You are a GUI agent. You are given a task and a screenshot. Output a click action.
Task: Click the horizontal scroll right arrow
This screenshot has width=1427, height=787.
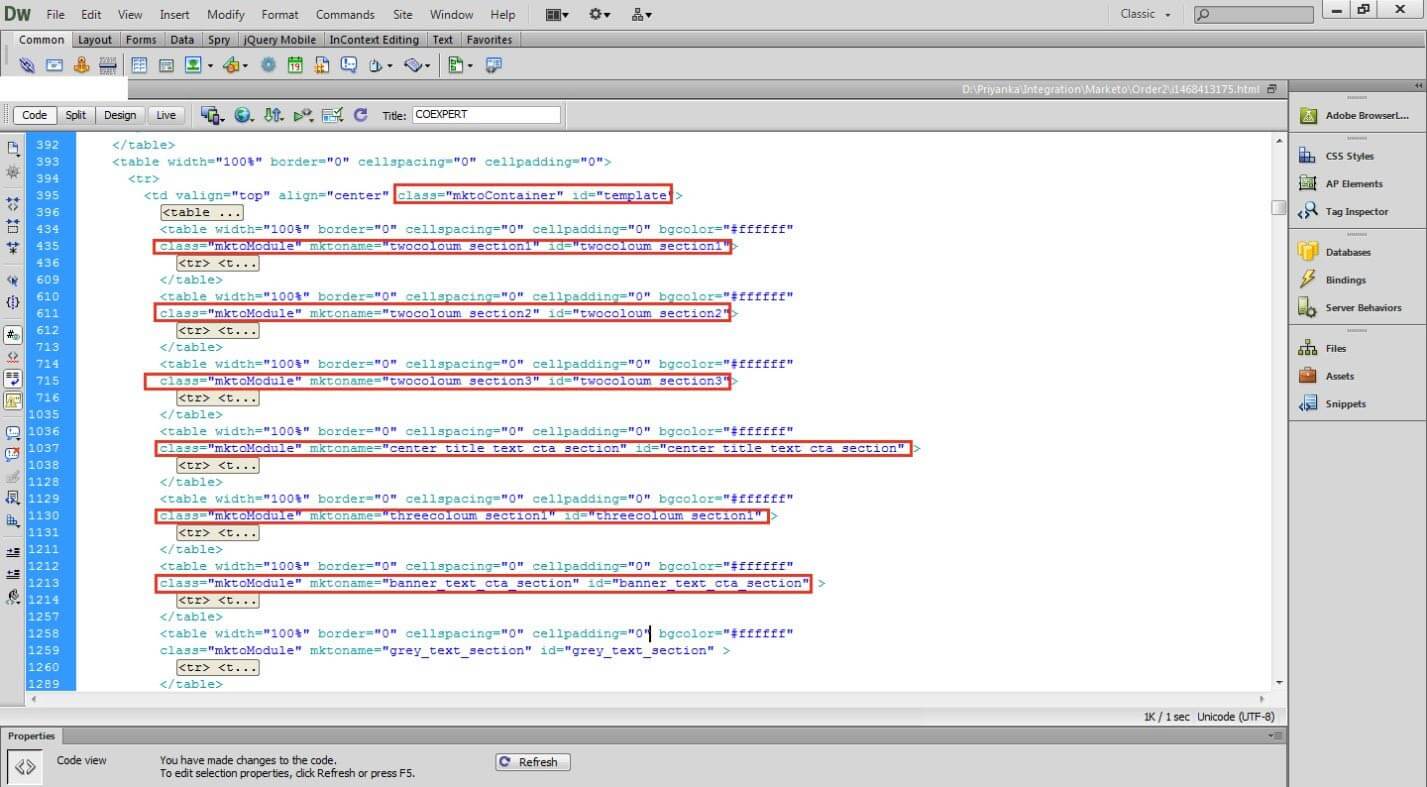[x=1261, y=699]
